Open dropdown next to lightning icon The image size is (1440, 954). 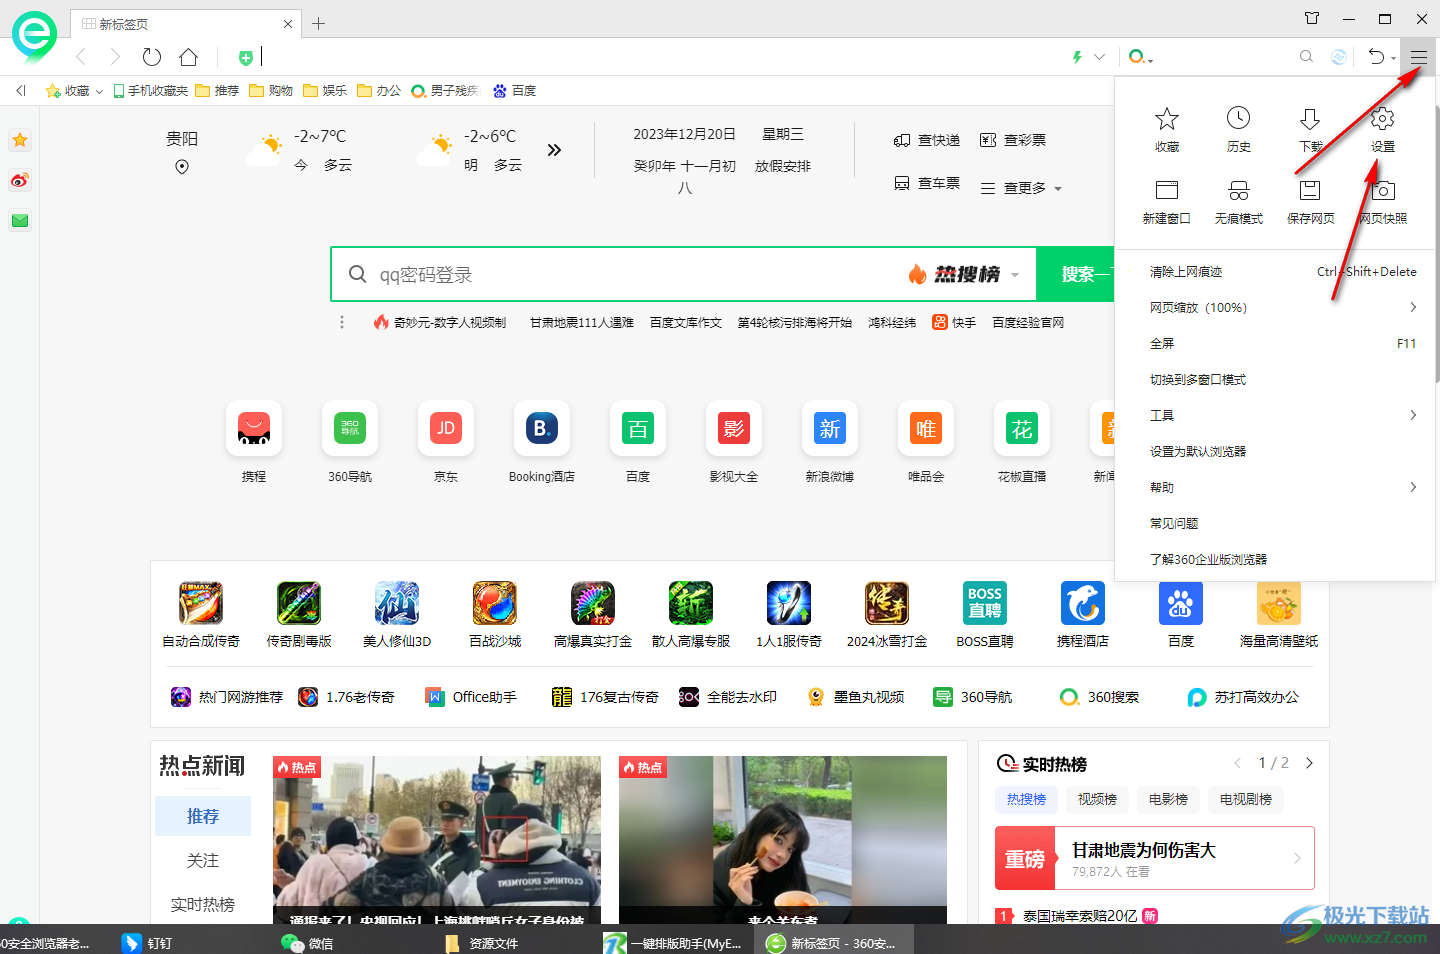pos(1100,57)
